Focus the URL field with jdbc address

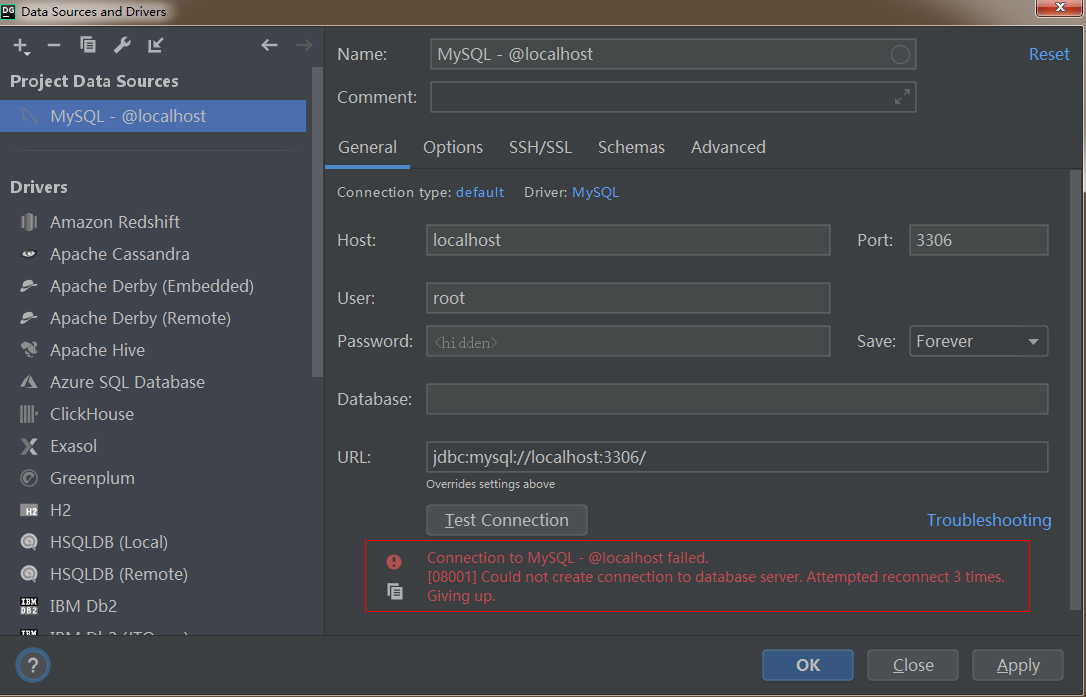click(737, 457)
